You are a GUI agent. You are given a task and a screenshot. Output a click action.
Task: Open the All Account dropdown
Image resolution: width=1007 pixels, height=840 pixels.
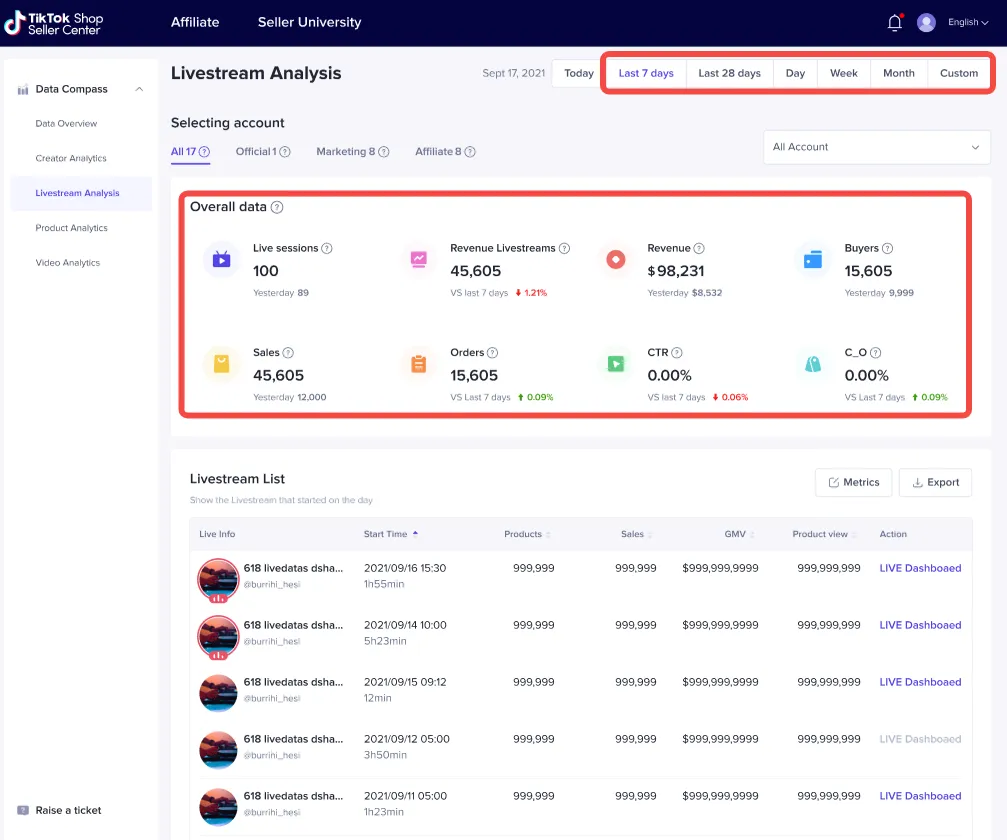tap(876, 147)
